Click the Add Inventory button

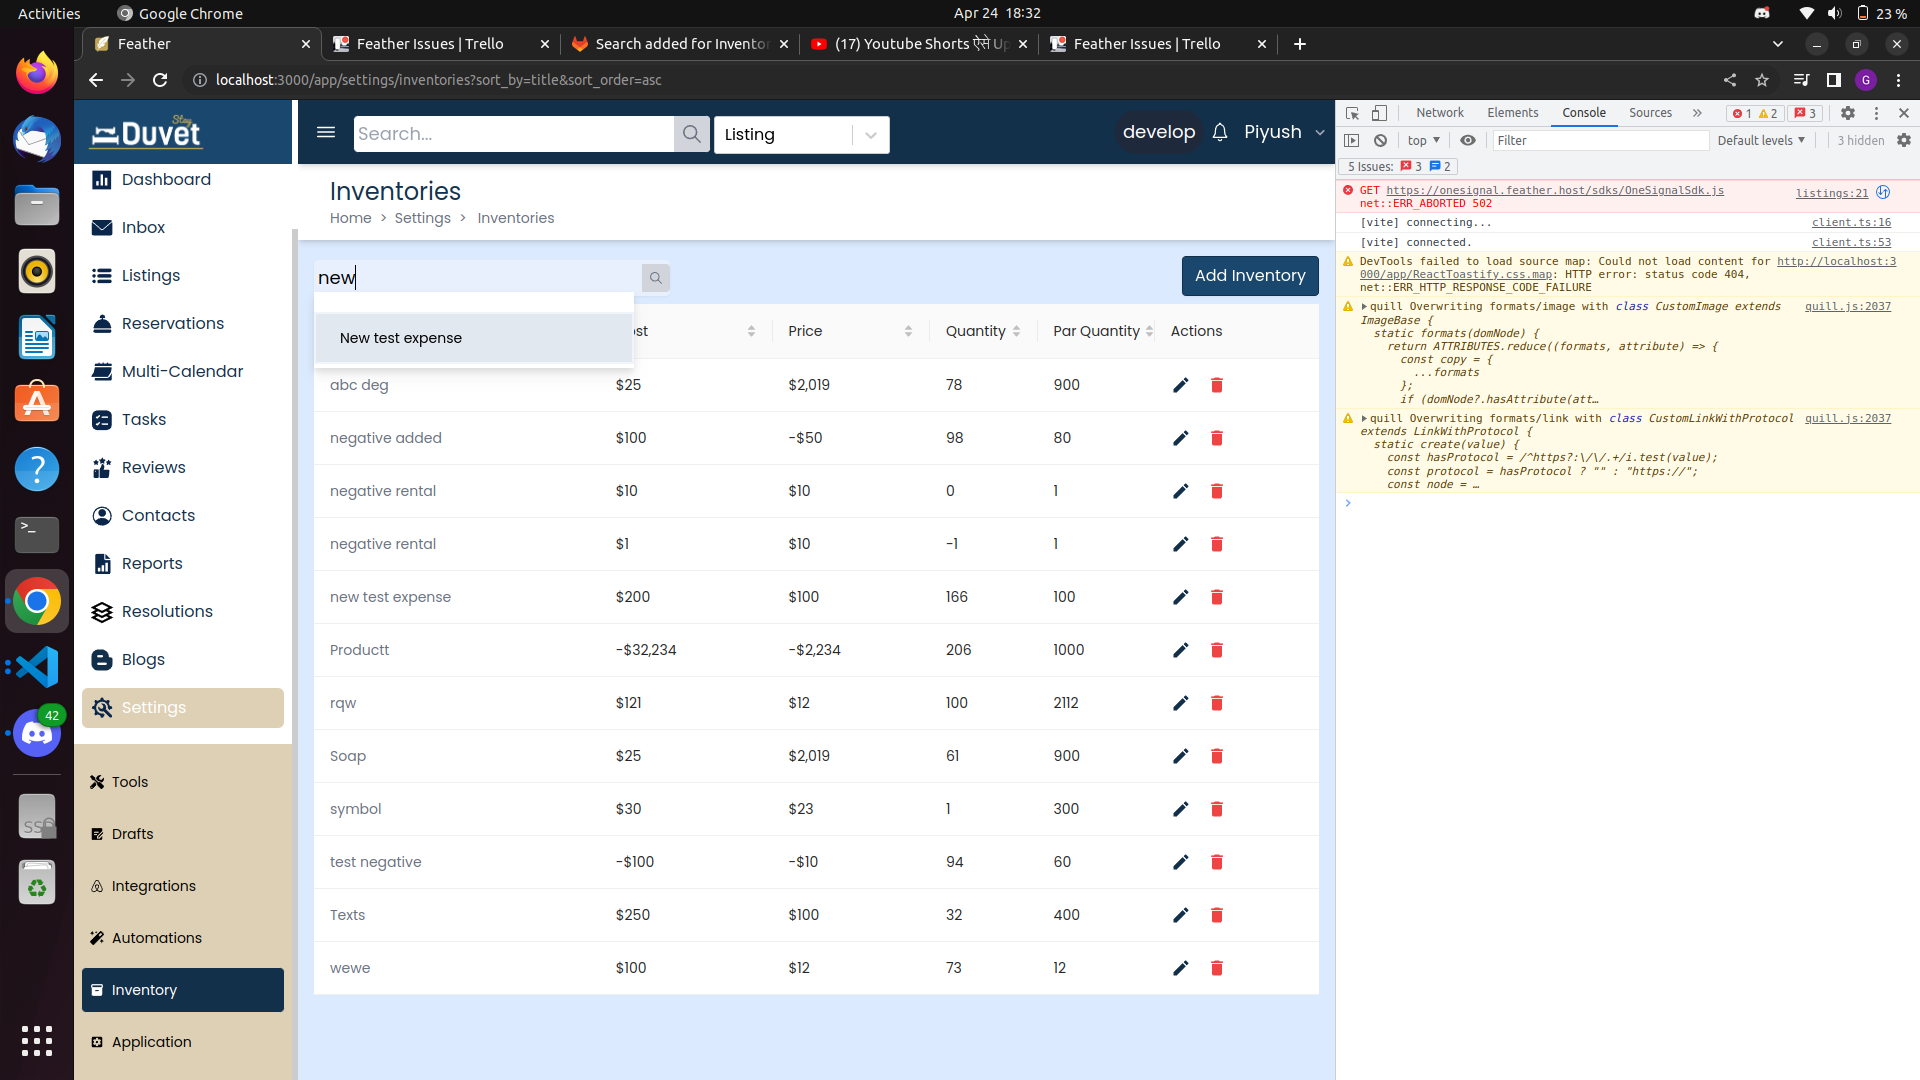pos(1249,276)
